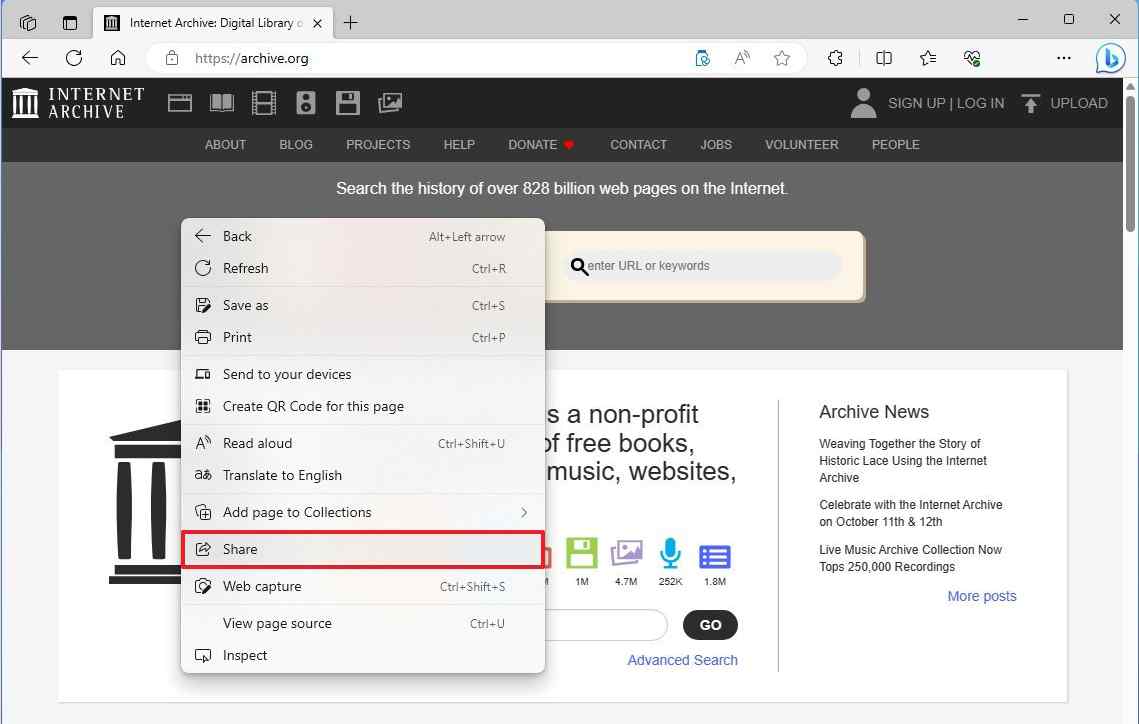Screen dimensions: 1139x724
Task: Click the software floppy disk header icon
Action: (347, 103)
